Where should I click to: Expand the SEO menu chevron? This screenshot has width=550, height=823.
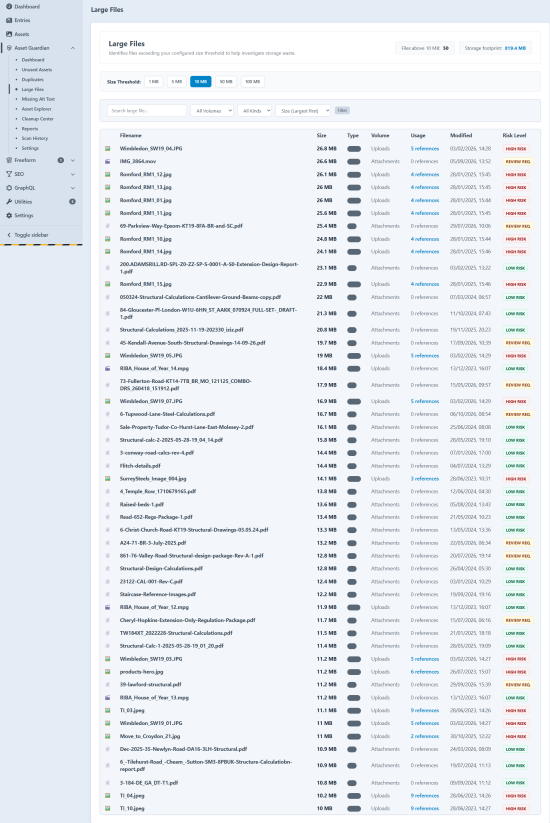point(73,174)
